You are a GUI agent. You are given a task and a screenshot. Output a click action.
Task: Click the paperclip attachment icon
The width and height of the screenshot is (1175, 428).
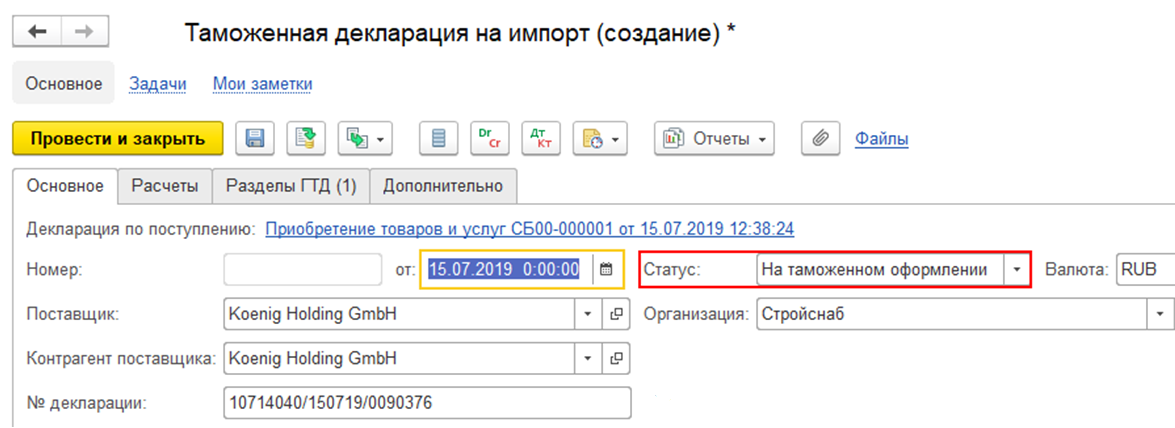point(821,139)
